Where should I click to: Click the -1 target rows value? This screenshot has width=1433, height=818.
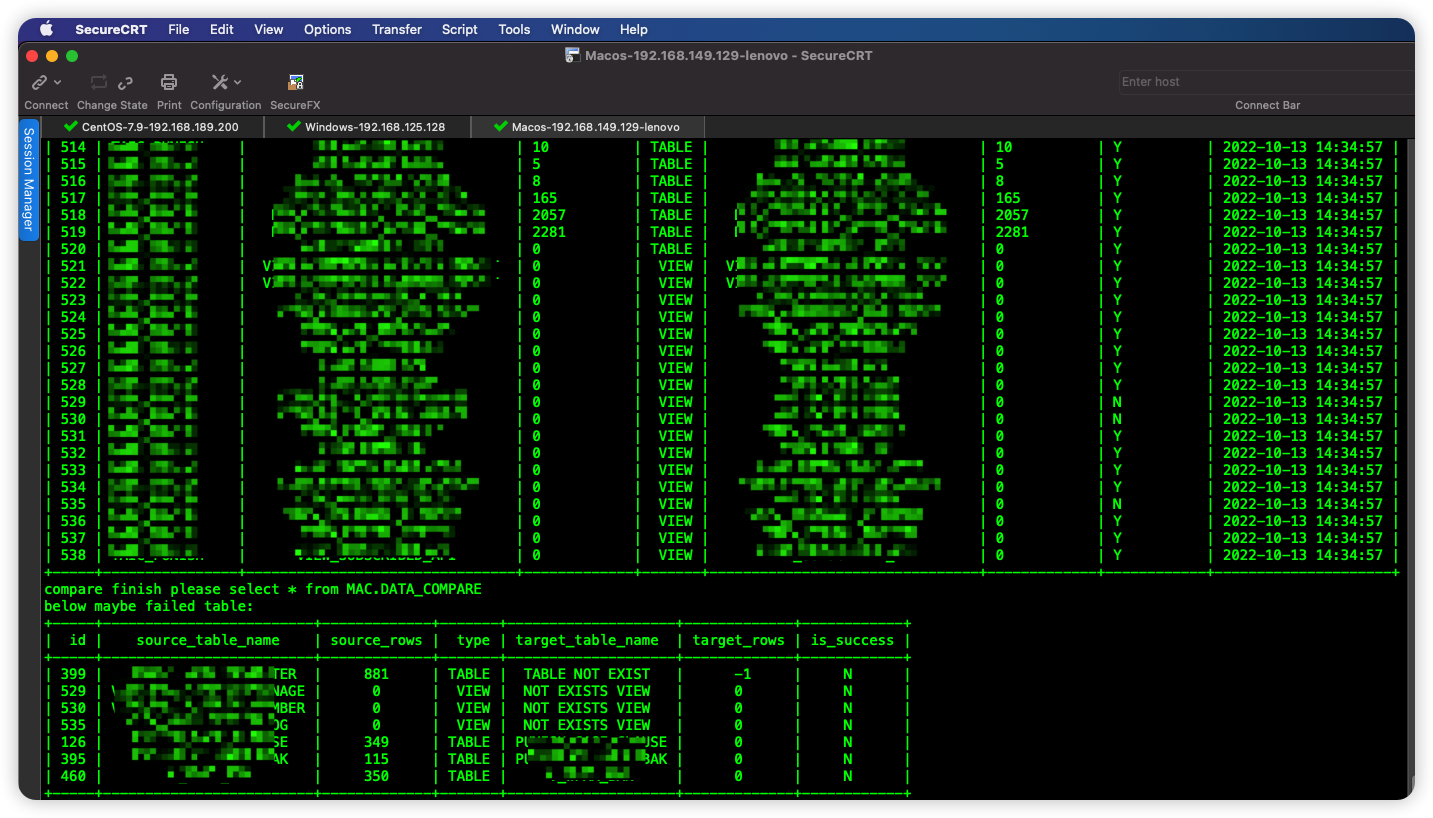[742, 674]
